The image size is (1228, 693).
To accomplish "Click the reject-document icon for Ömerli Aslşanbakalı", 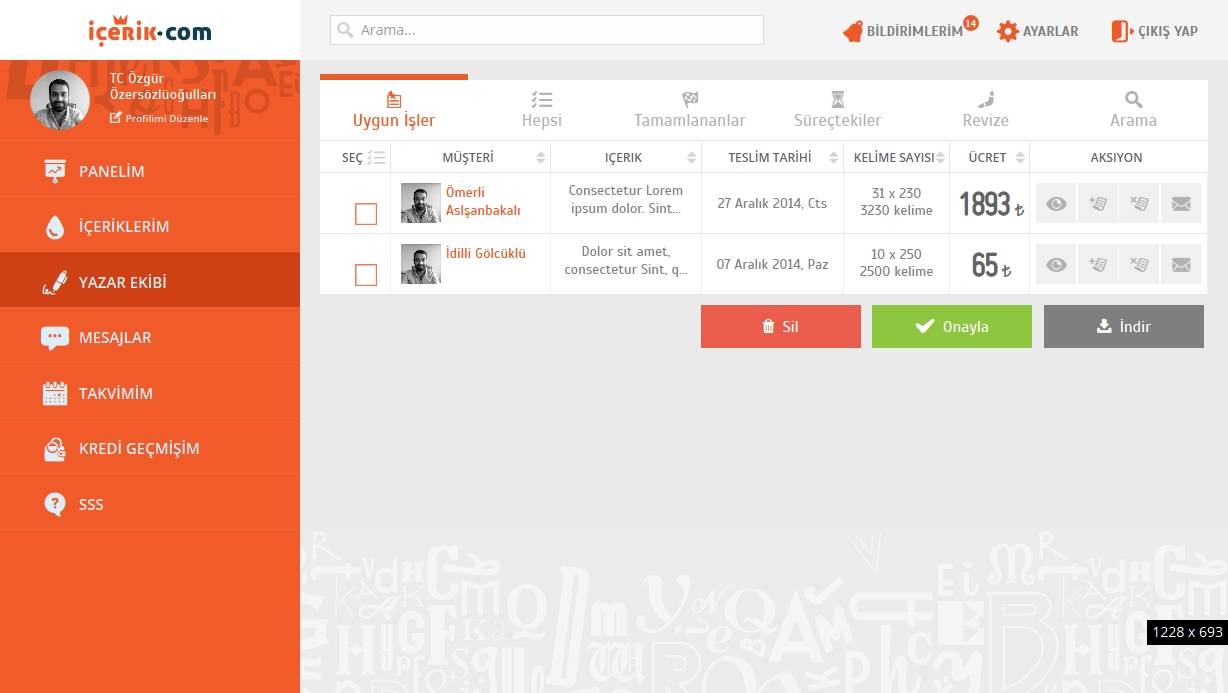I will click(1139, 203).
